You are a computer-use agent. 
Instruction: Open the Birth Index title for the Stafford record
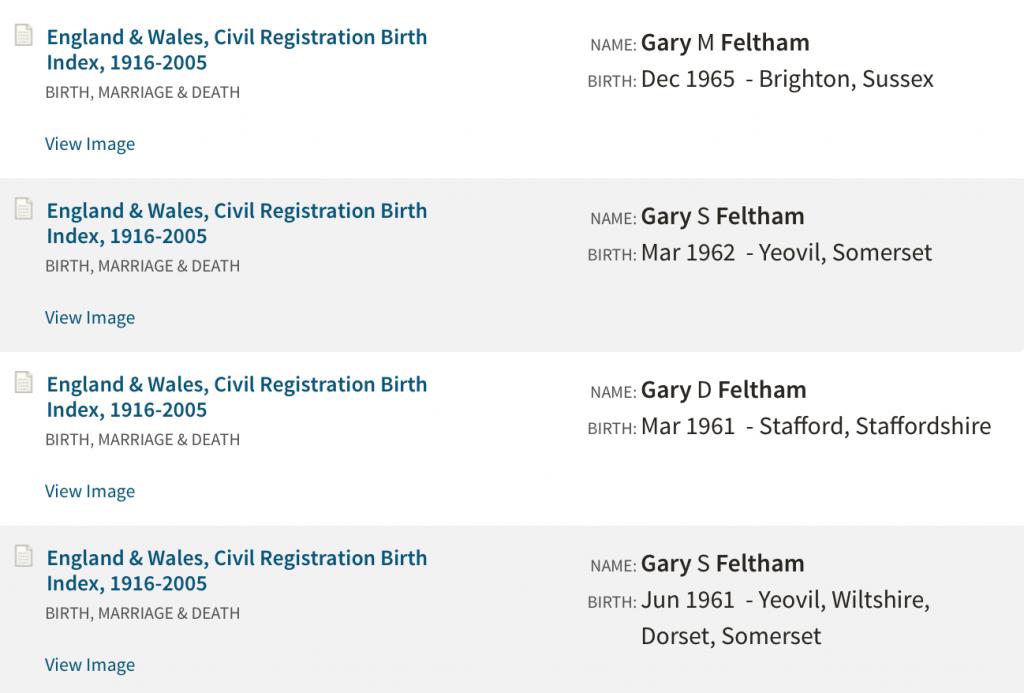pyautogui.click(x=236, y=397)
